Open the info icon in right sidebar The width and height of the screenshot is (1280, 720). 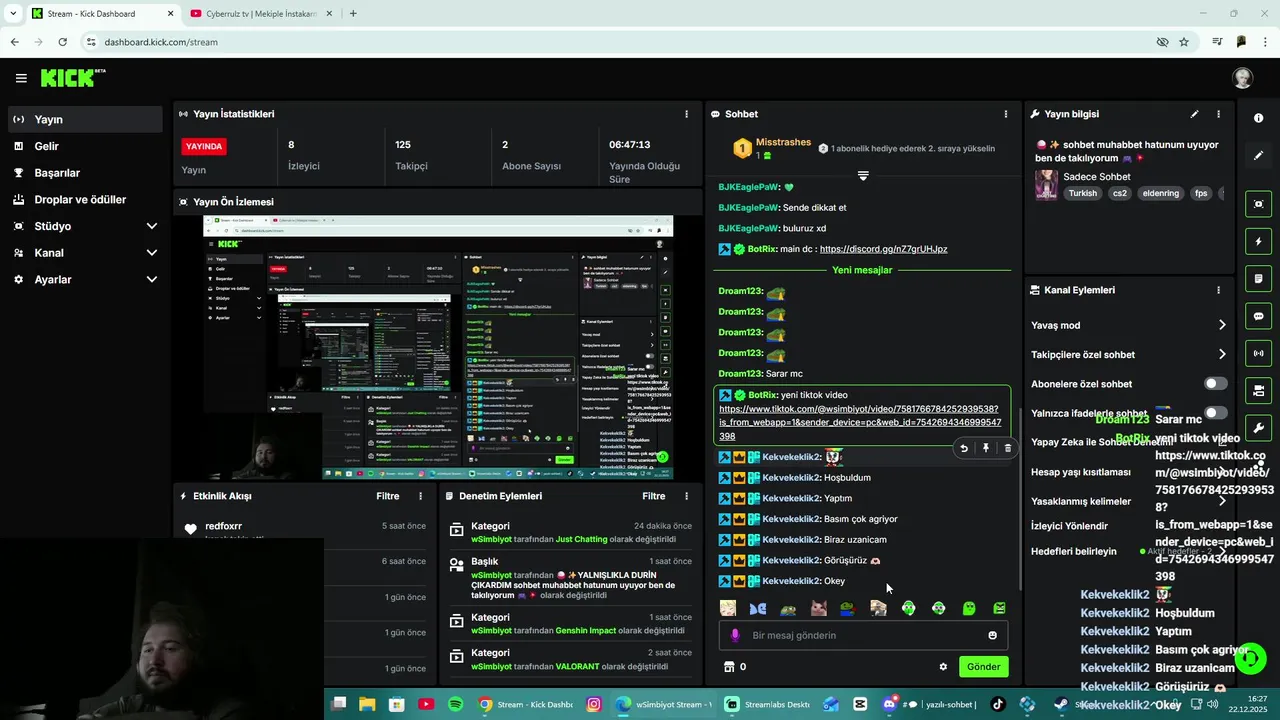click(x=1258, y=118)
